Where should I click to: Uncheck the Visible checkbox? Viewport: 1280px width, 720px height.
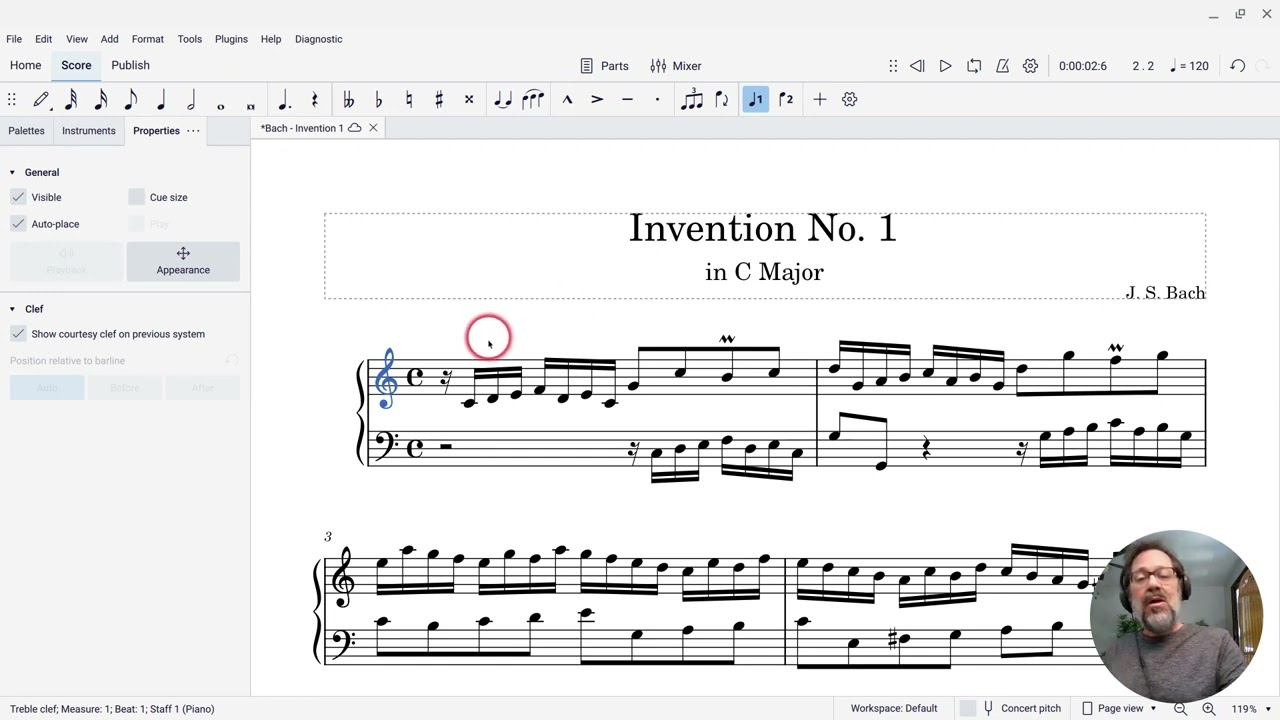point(18,197)
